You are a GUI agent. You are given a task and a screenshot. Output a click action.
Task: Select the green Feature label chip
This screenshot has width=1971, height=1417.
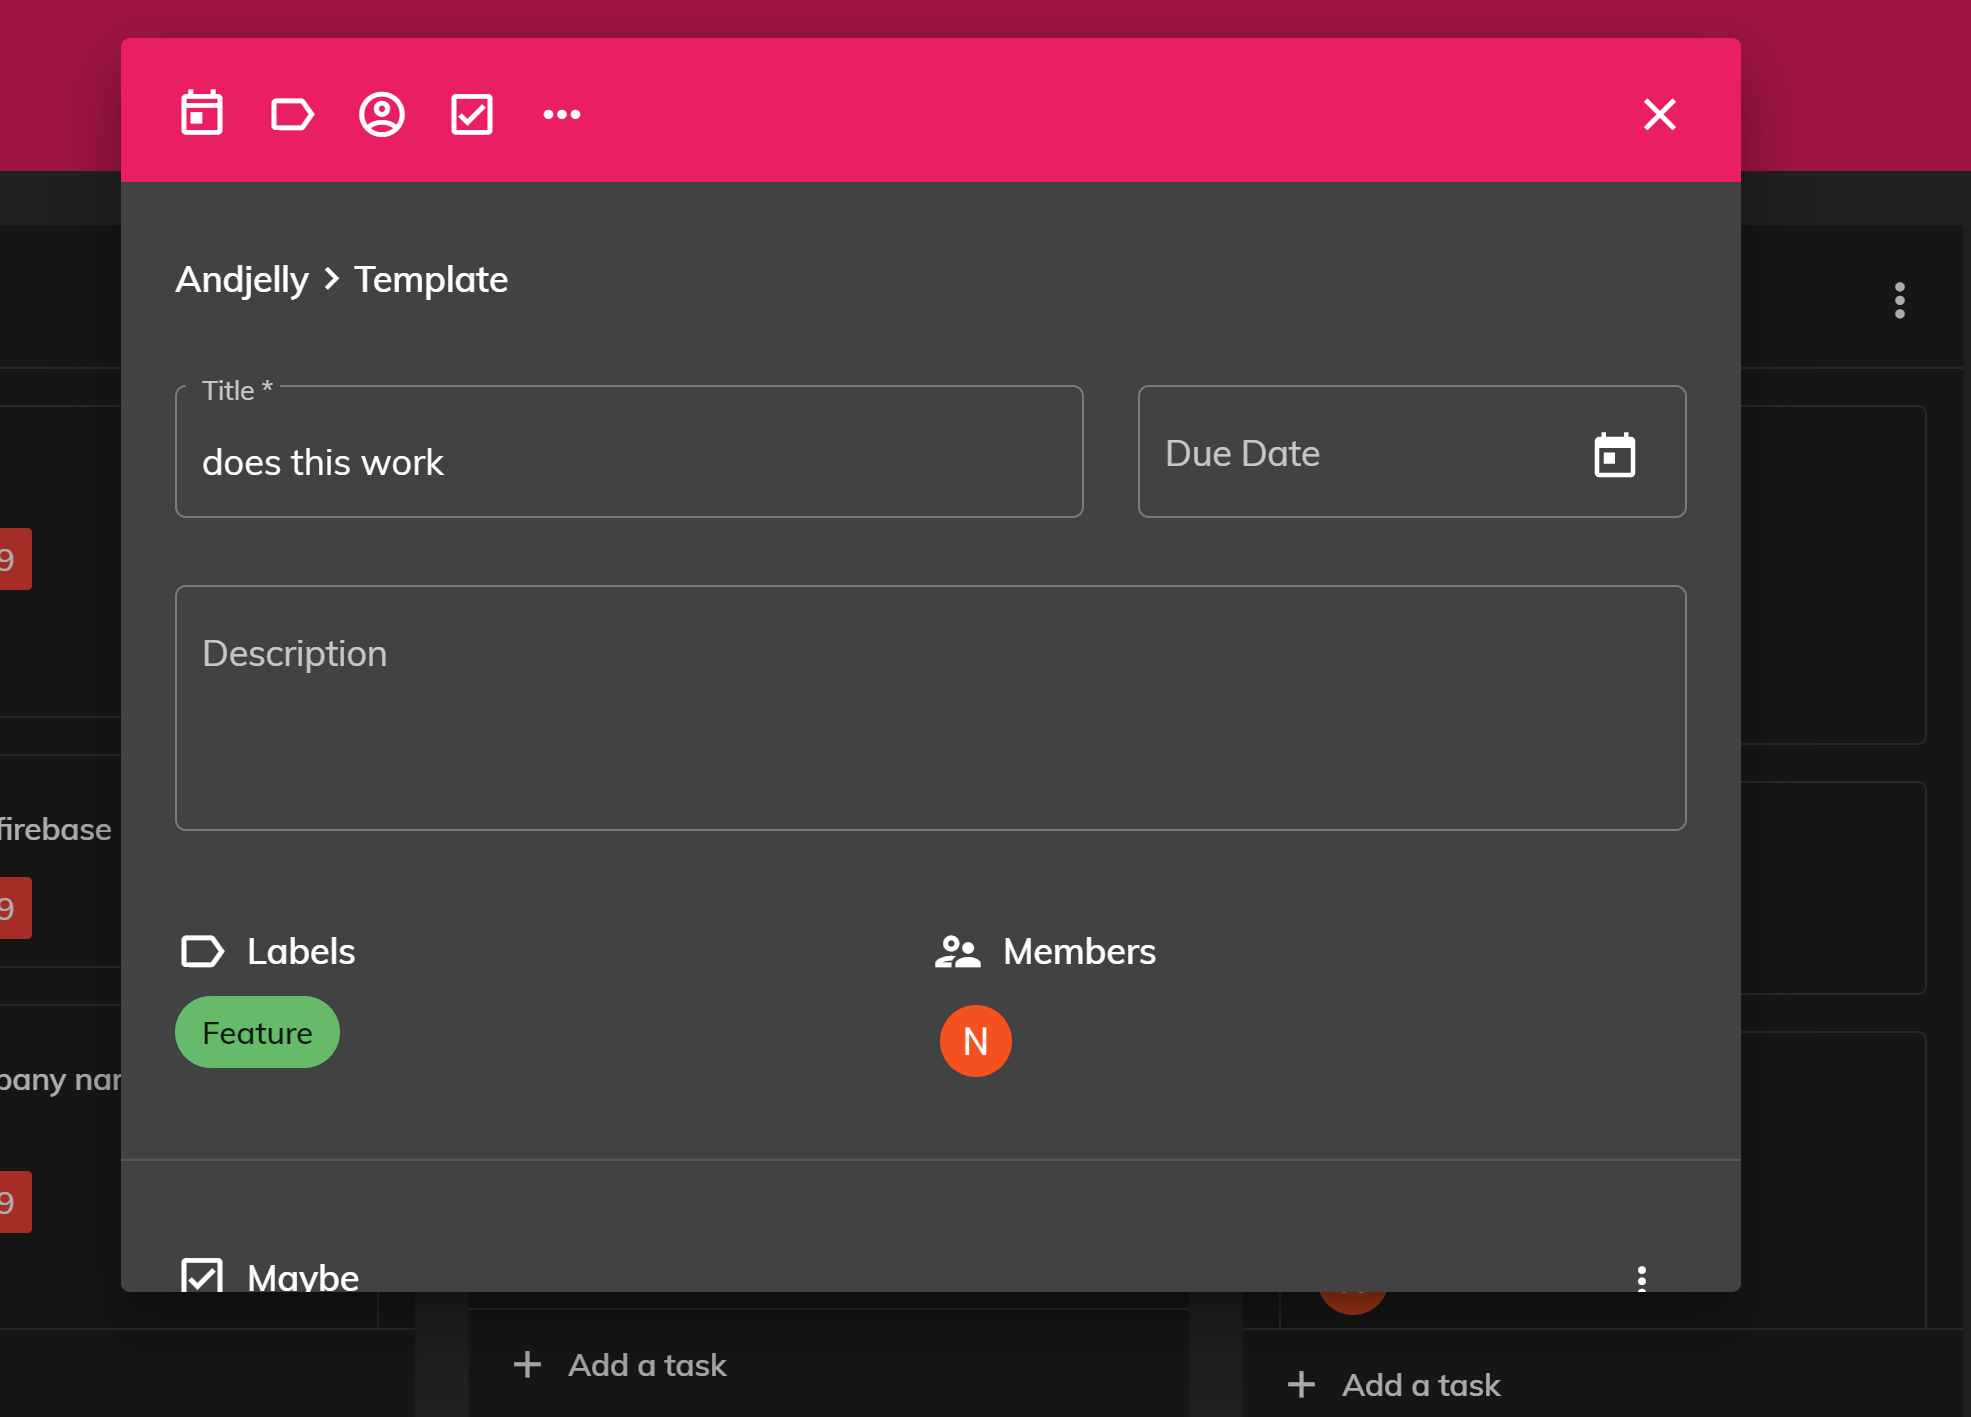click(257, 1032)
